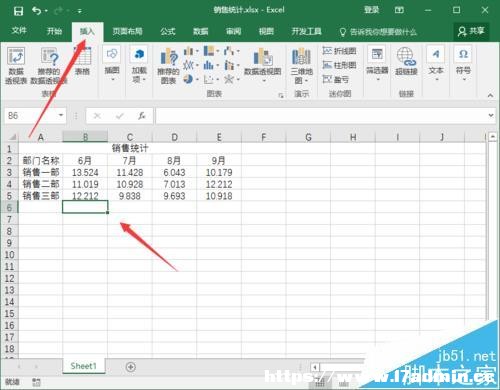Screen dimensions: 500x390
Task: Open the 符号 (Symbols) dropdown
Action: coord(463,64)
